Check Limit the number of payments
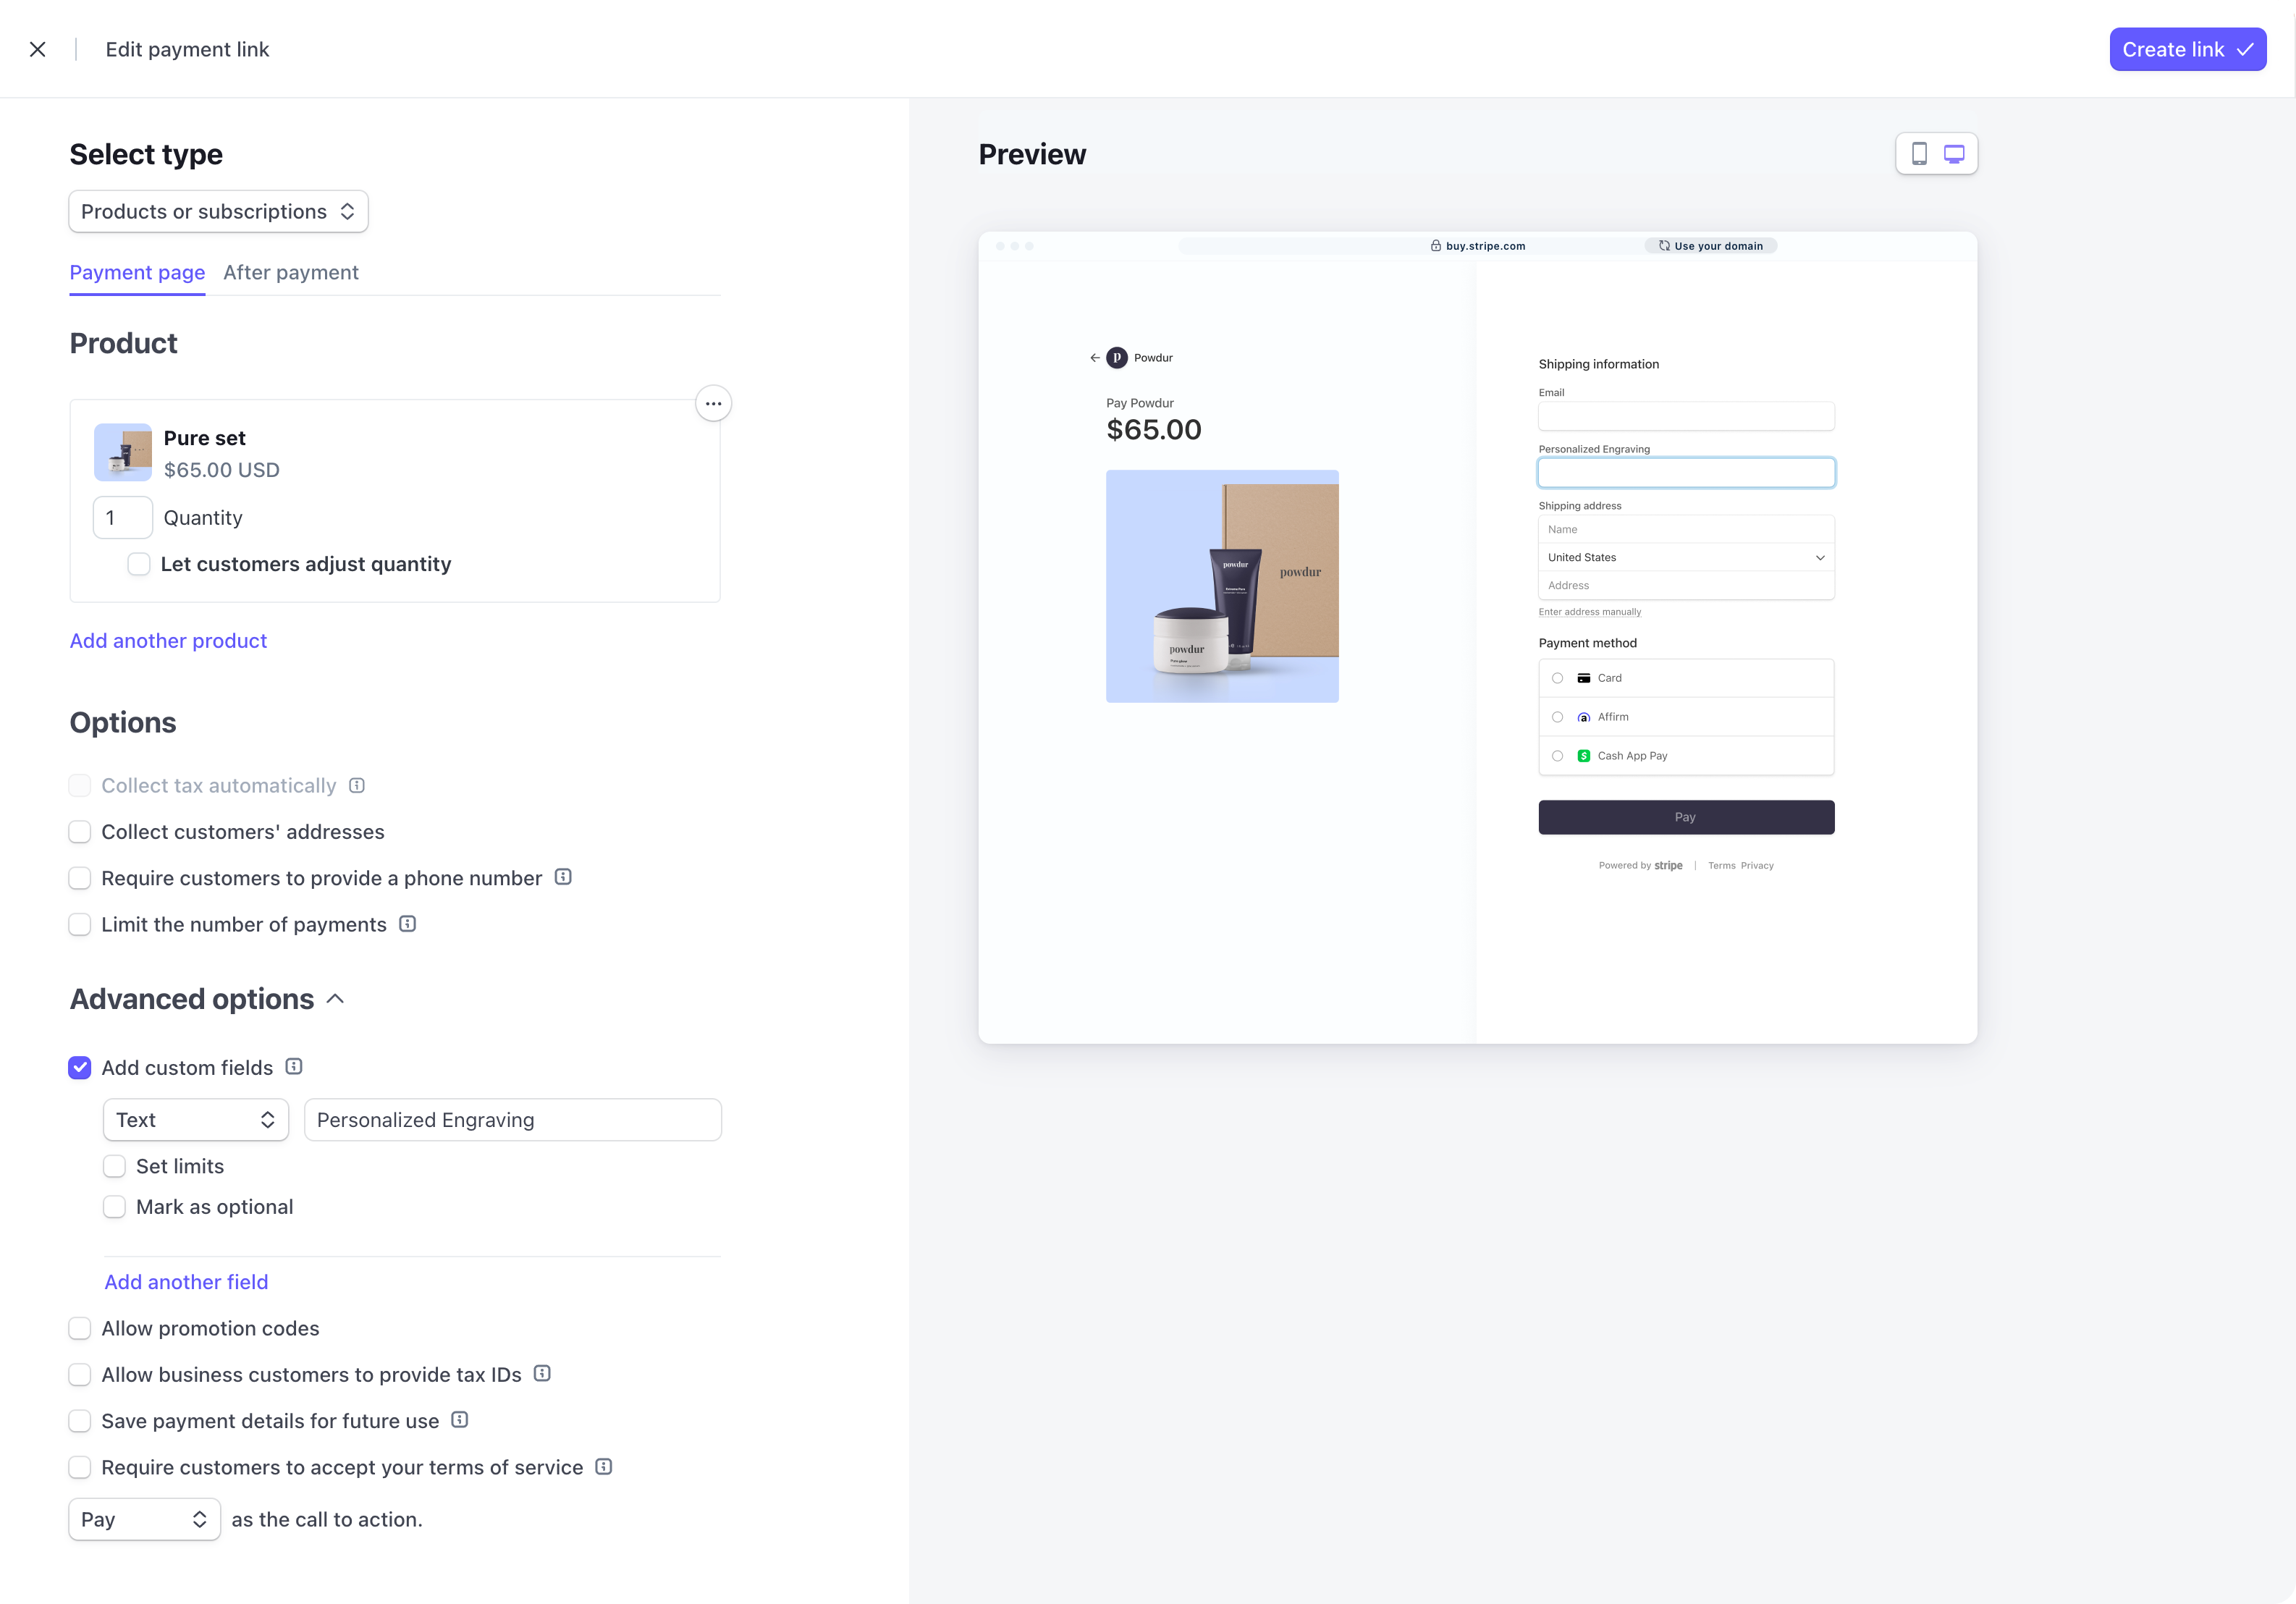 tap(80, 925)
